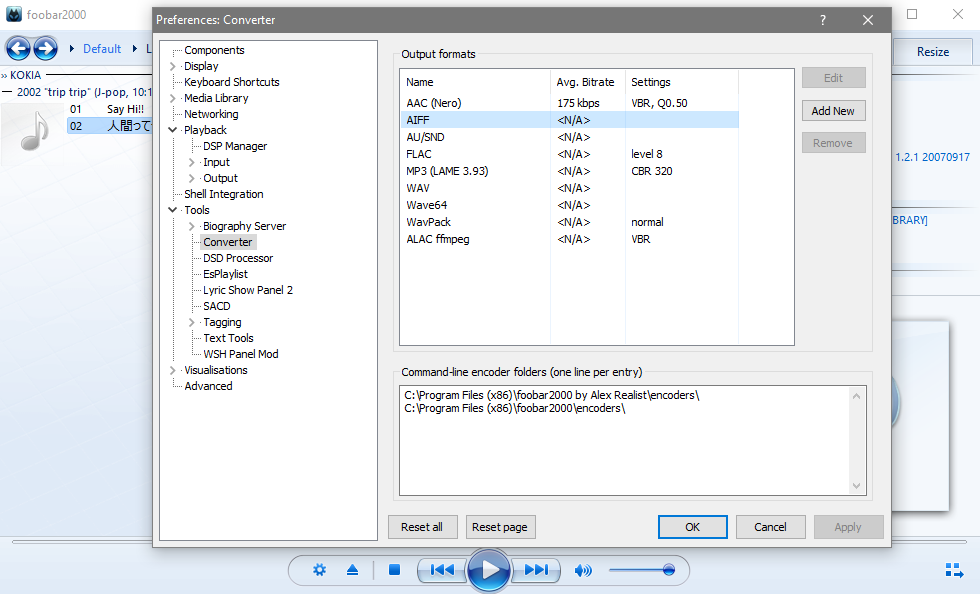Click the layout icon at bottom right
The height and width of the screenshot is (594, 980).
[954, 570]
